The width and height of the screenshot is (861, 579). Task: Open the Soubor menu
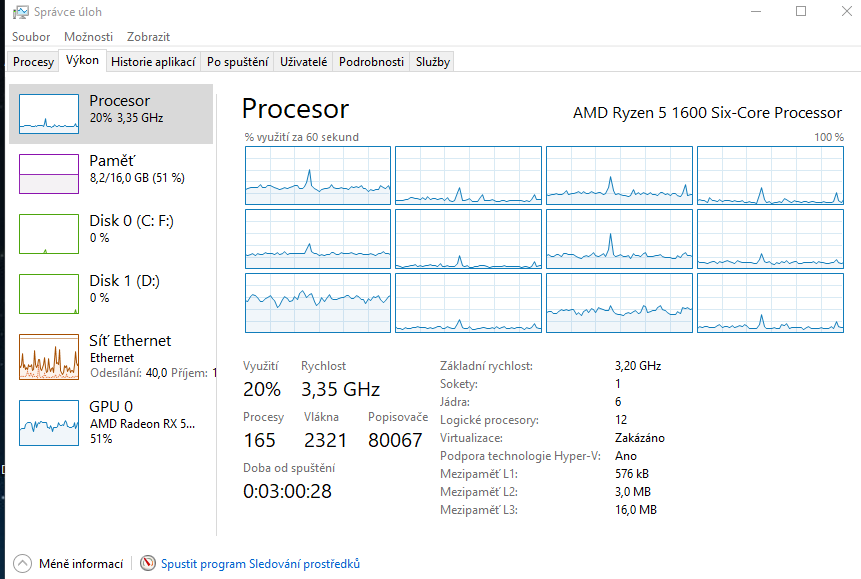[x=31, y=37]
